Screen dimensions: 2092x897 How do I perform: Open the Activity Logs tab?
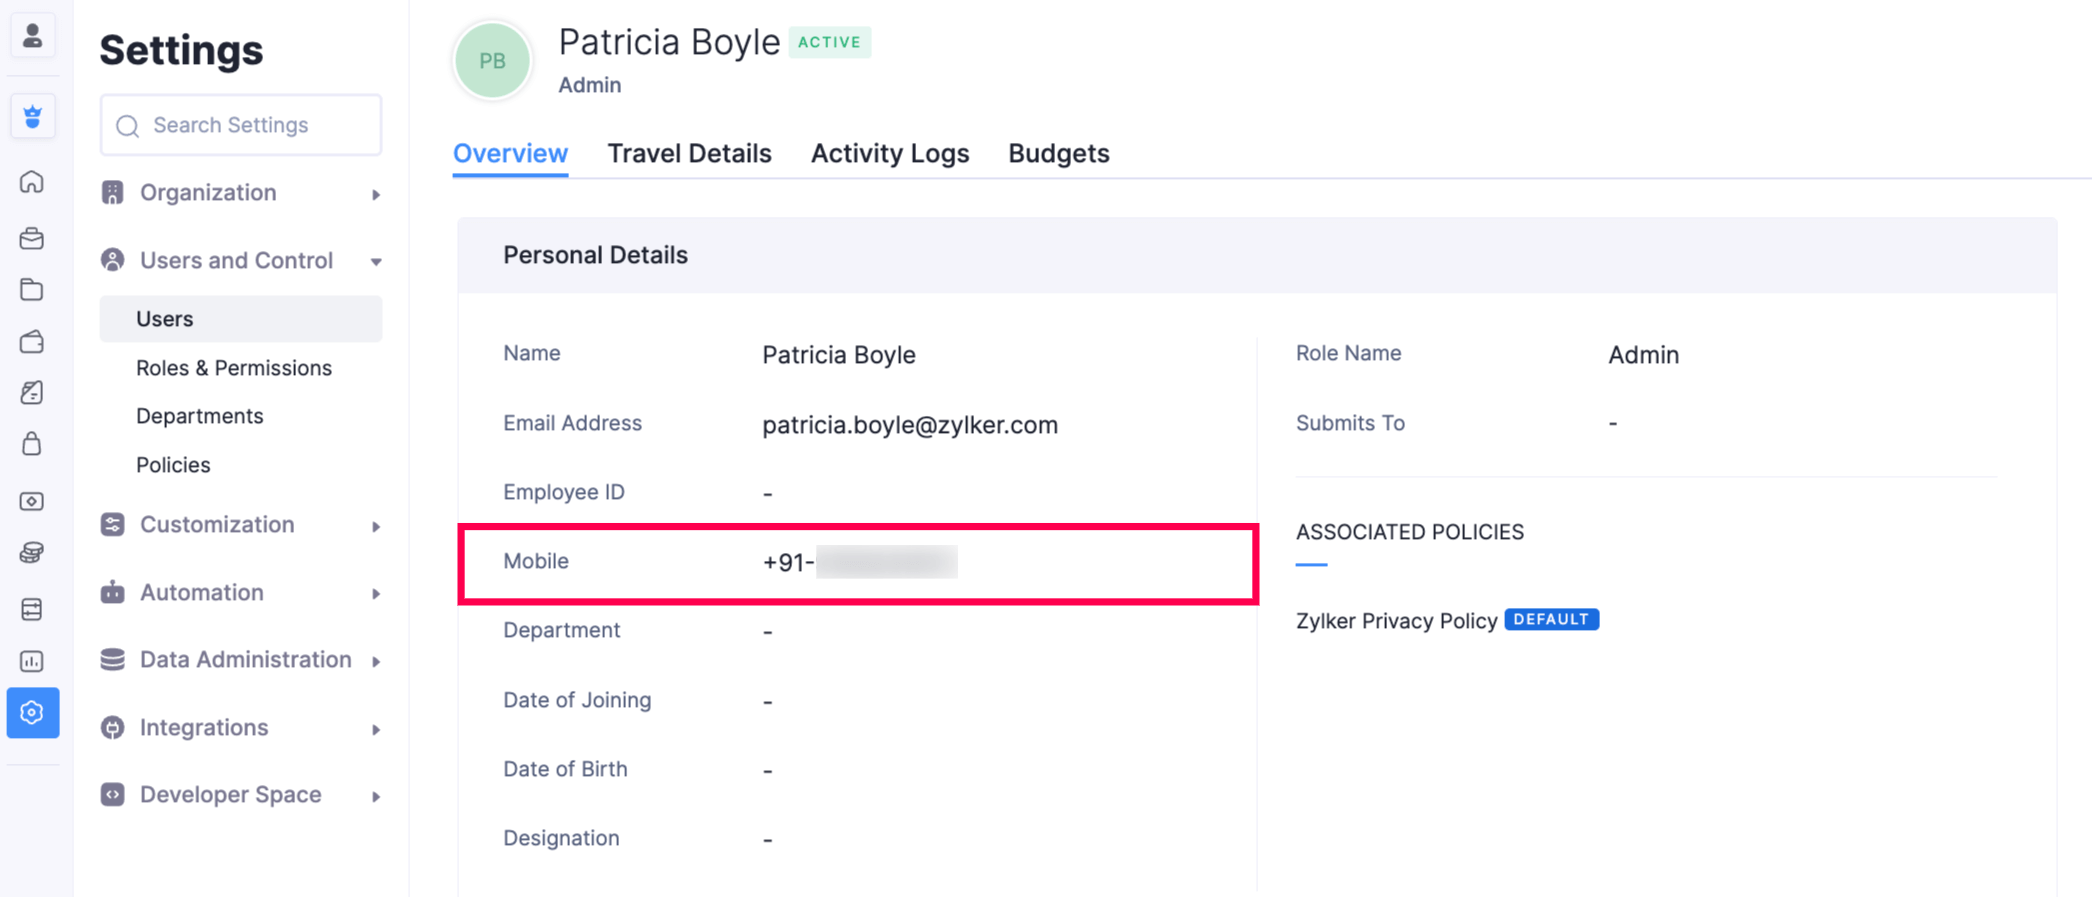pyautogui.click(x=889, y=153)
